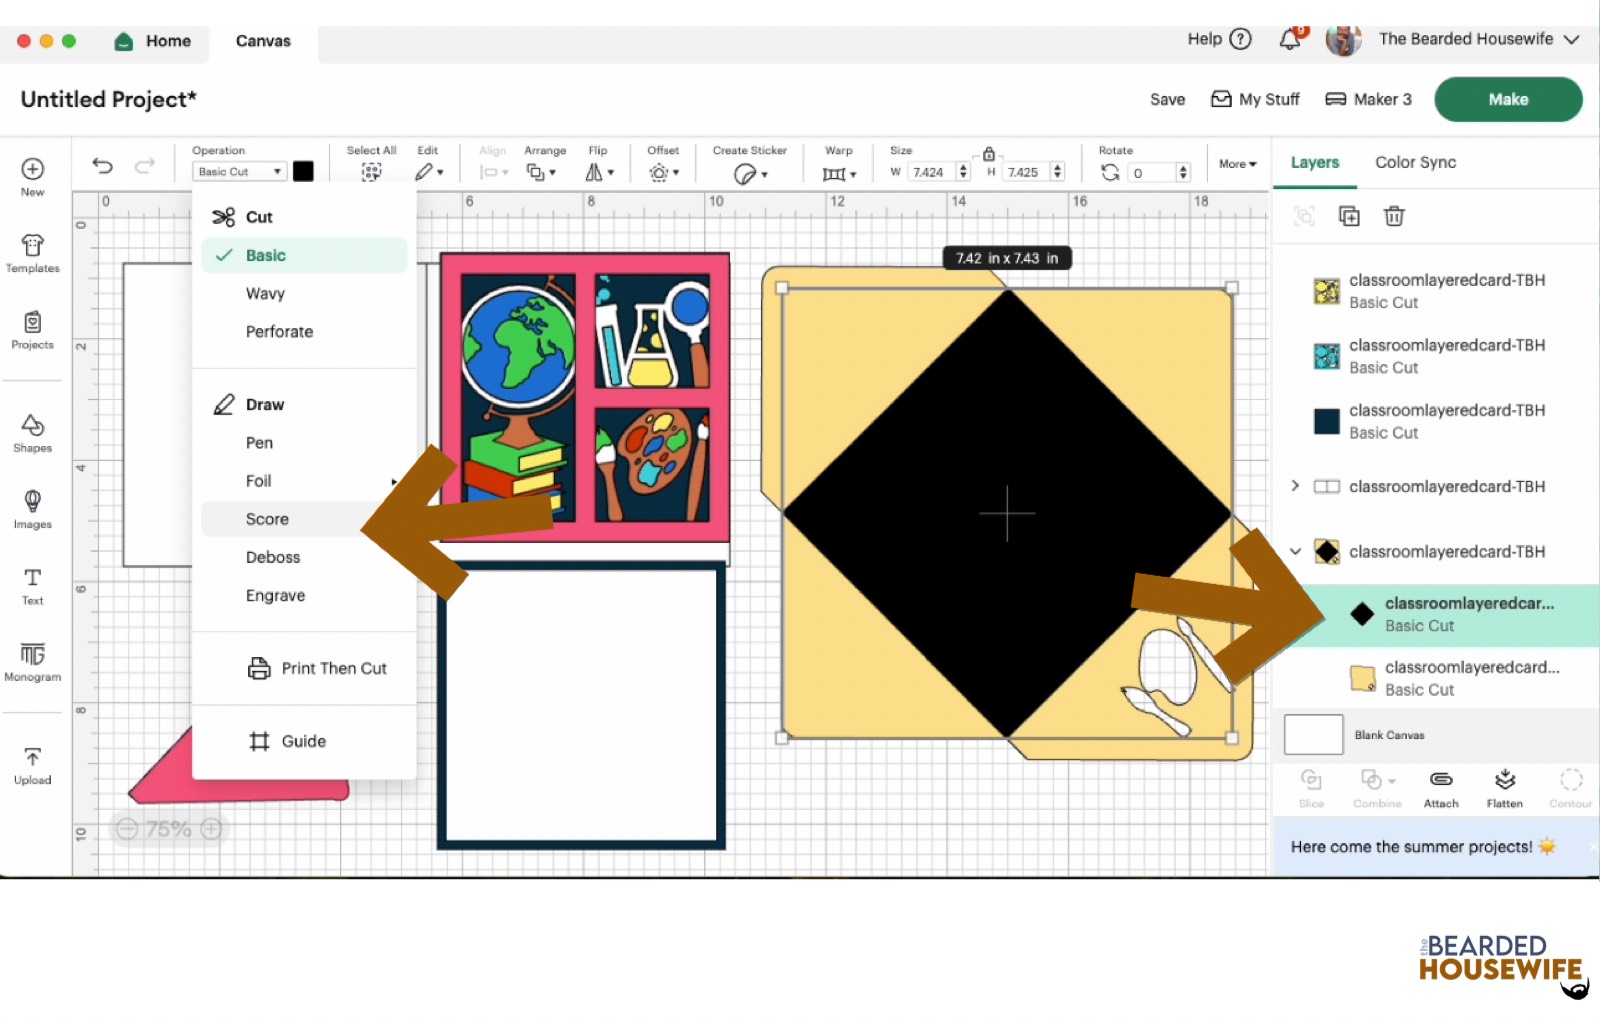Click the green Make button

click(x=1507, y=99)
